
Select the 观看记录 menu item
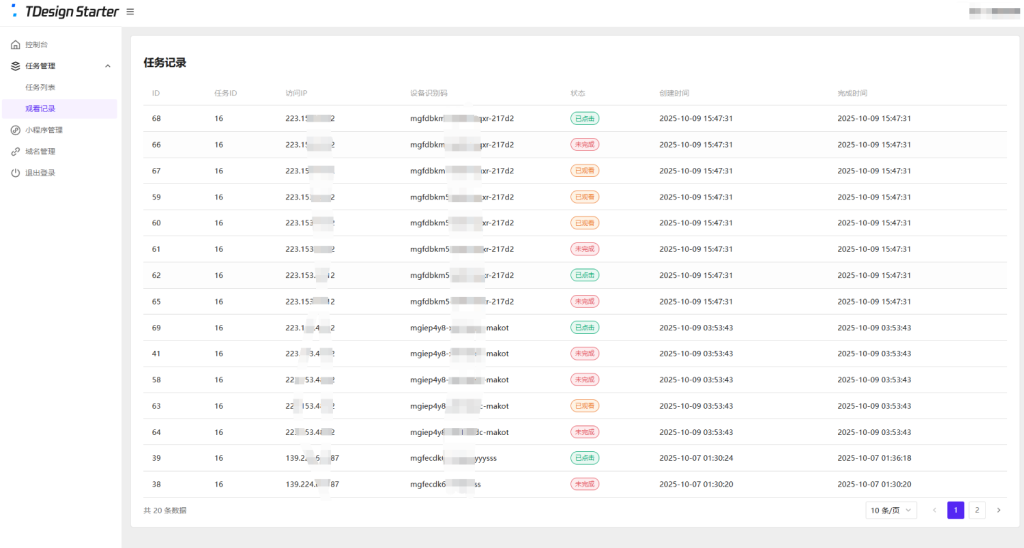pyautogui.click(x=41, y=108)
